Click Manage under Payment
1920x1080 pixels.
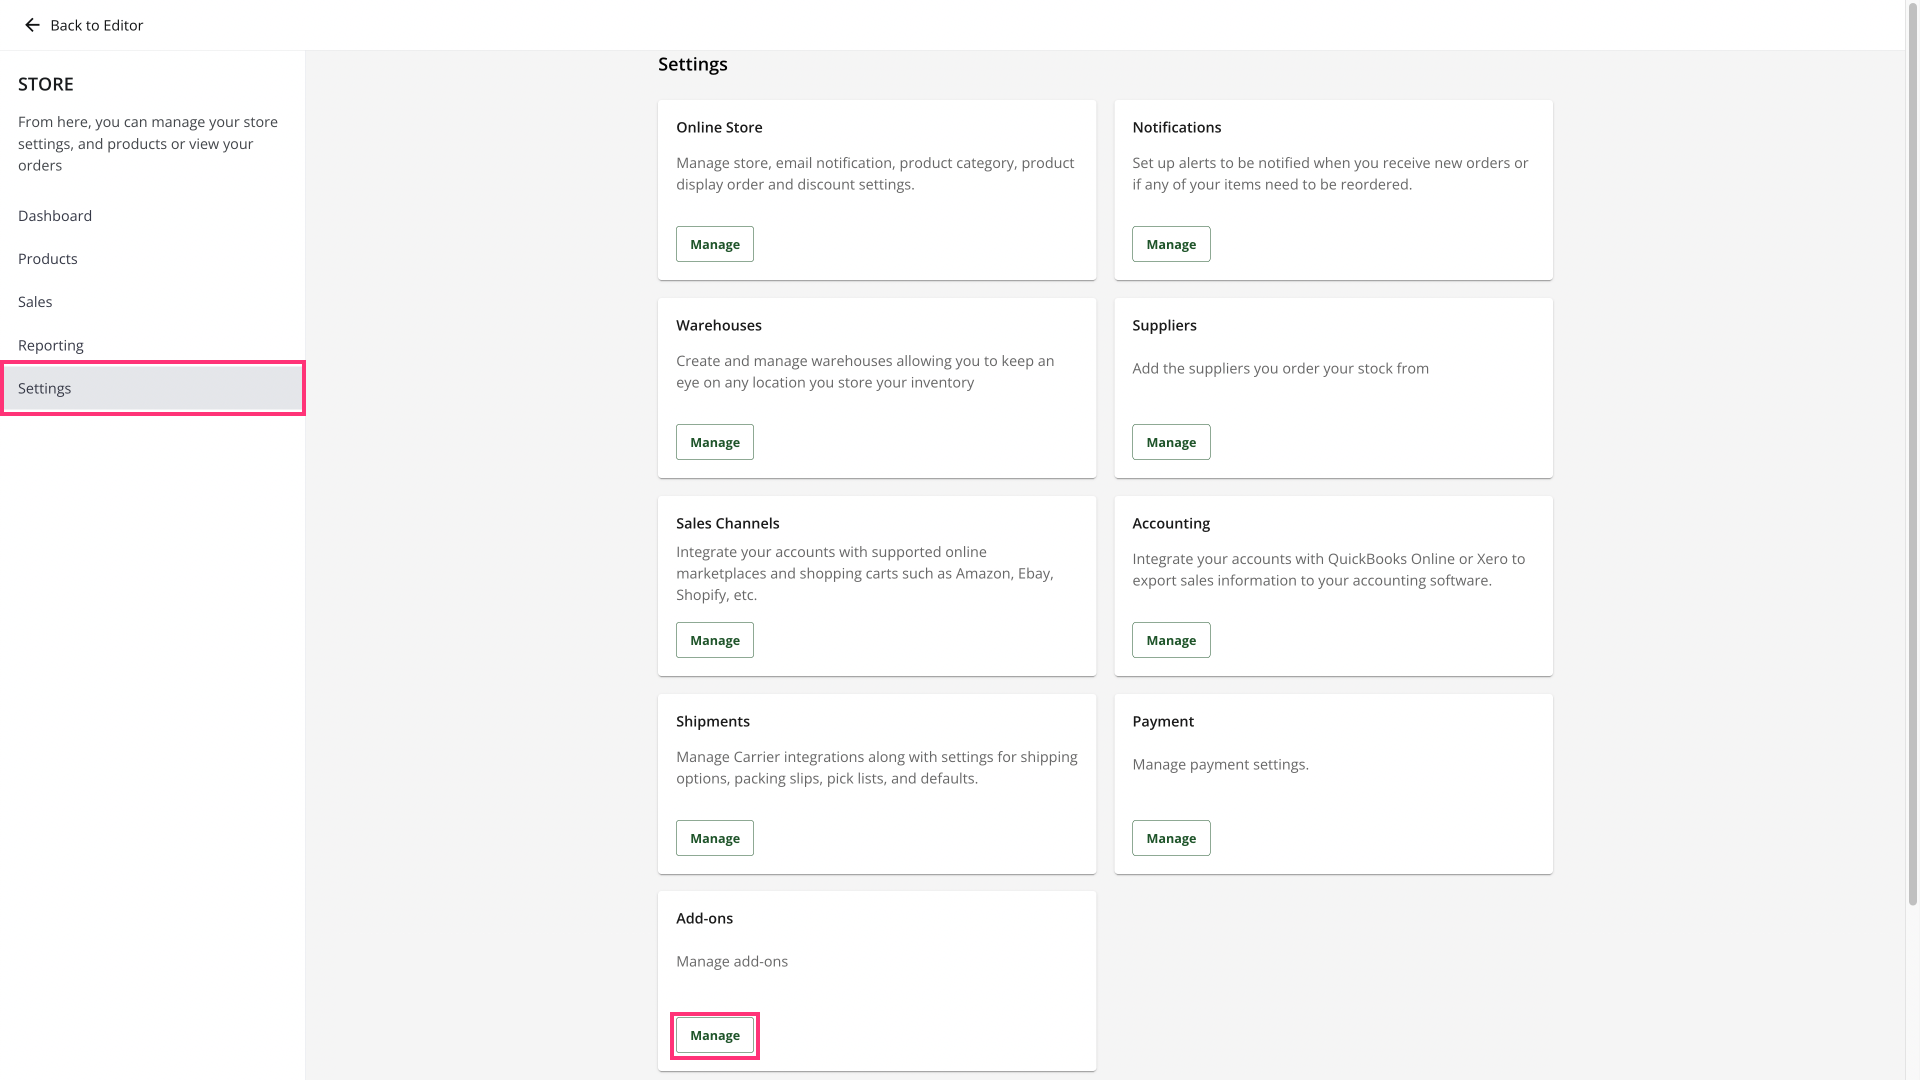click(x=1170, y=838)
